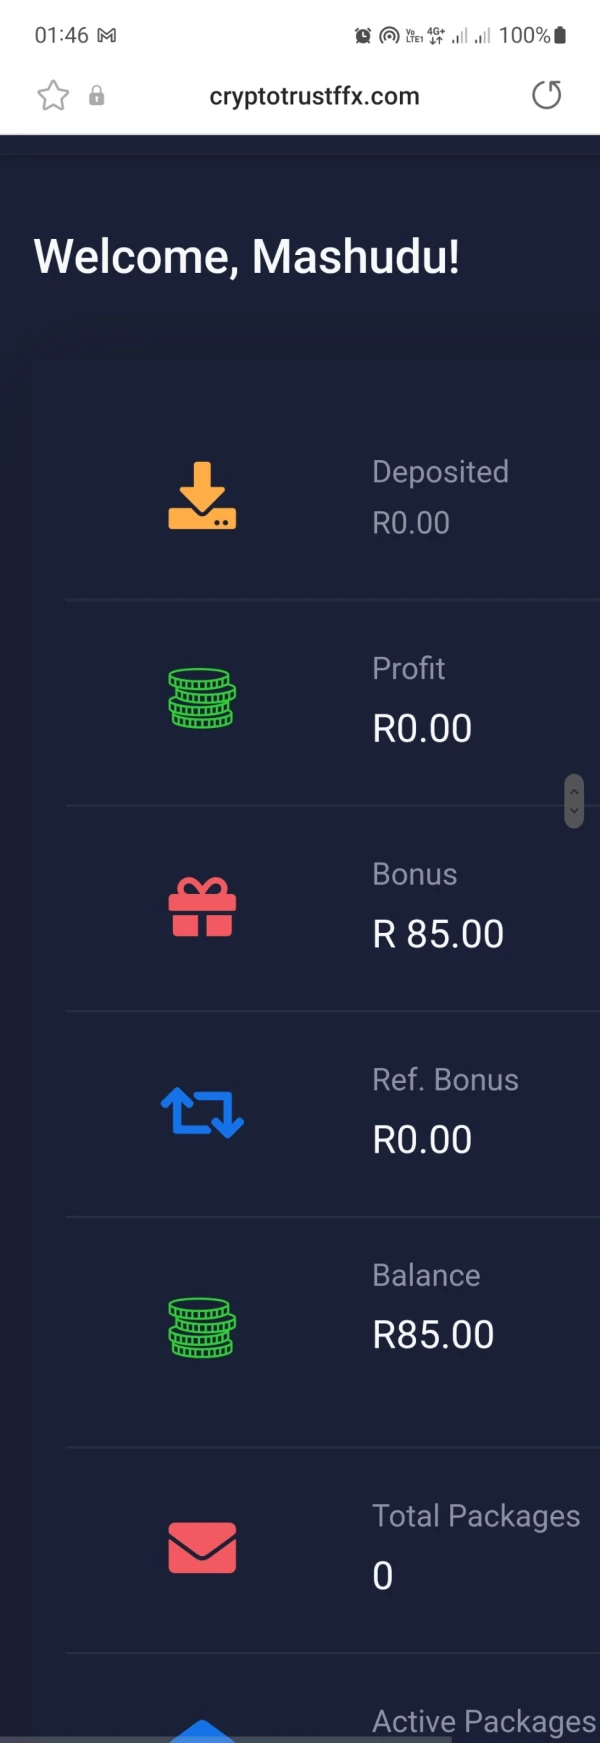Tap the padlock security icon
Screen dimensions: 600x1743
[x=97, y=96]
